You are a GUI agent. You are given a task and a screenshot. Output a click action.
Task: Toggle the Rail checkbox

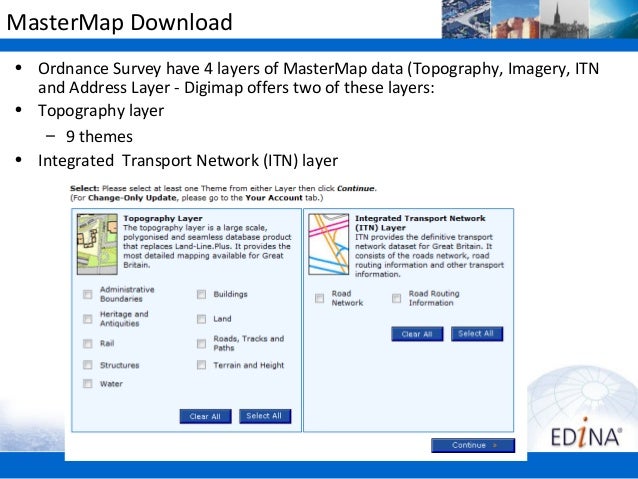tap(87, 343)
